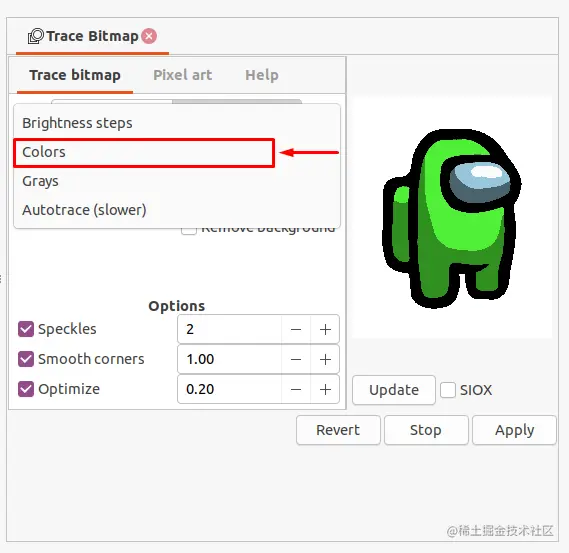Viewport: 569px width, 553px height.
Task: Decrease the Speckles value with minus
Action: [x=296, y=329]
